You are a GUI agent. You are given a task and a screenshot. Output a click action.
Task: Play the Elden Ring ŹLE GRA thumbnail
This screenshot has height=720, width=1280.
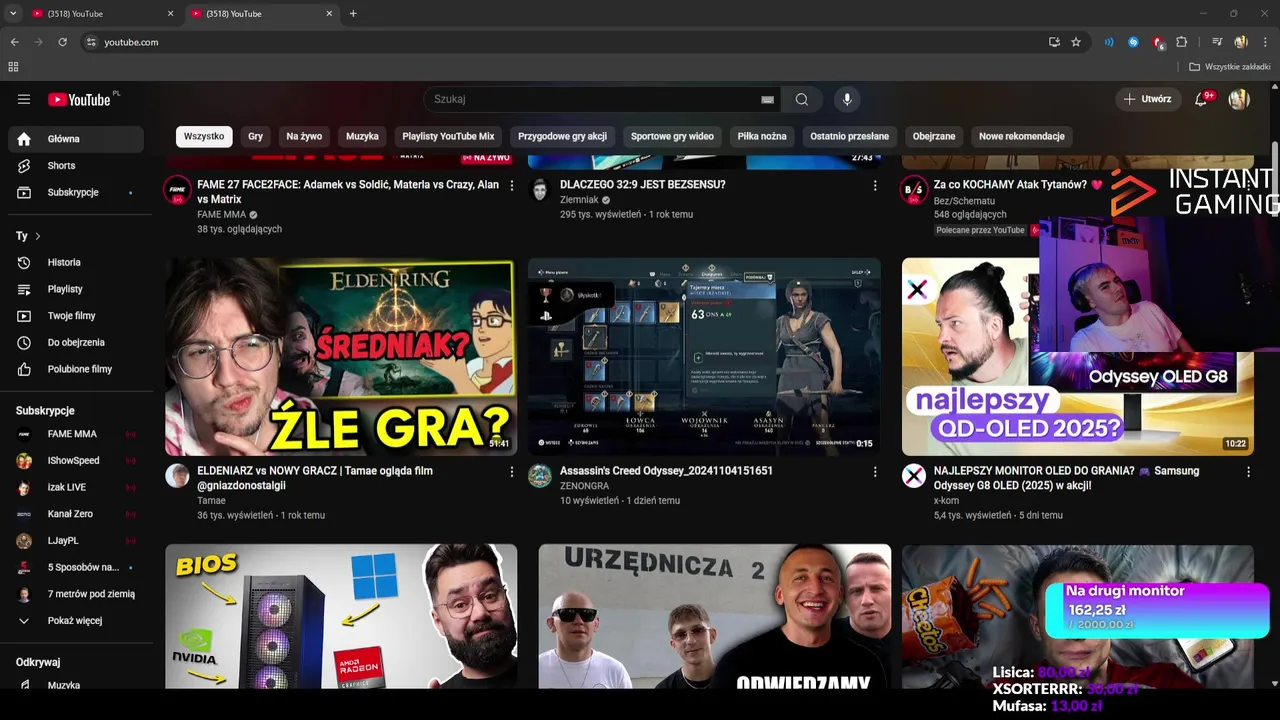coord(341,357)
